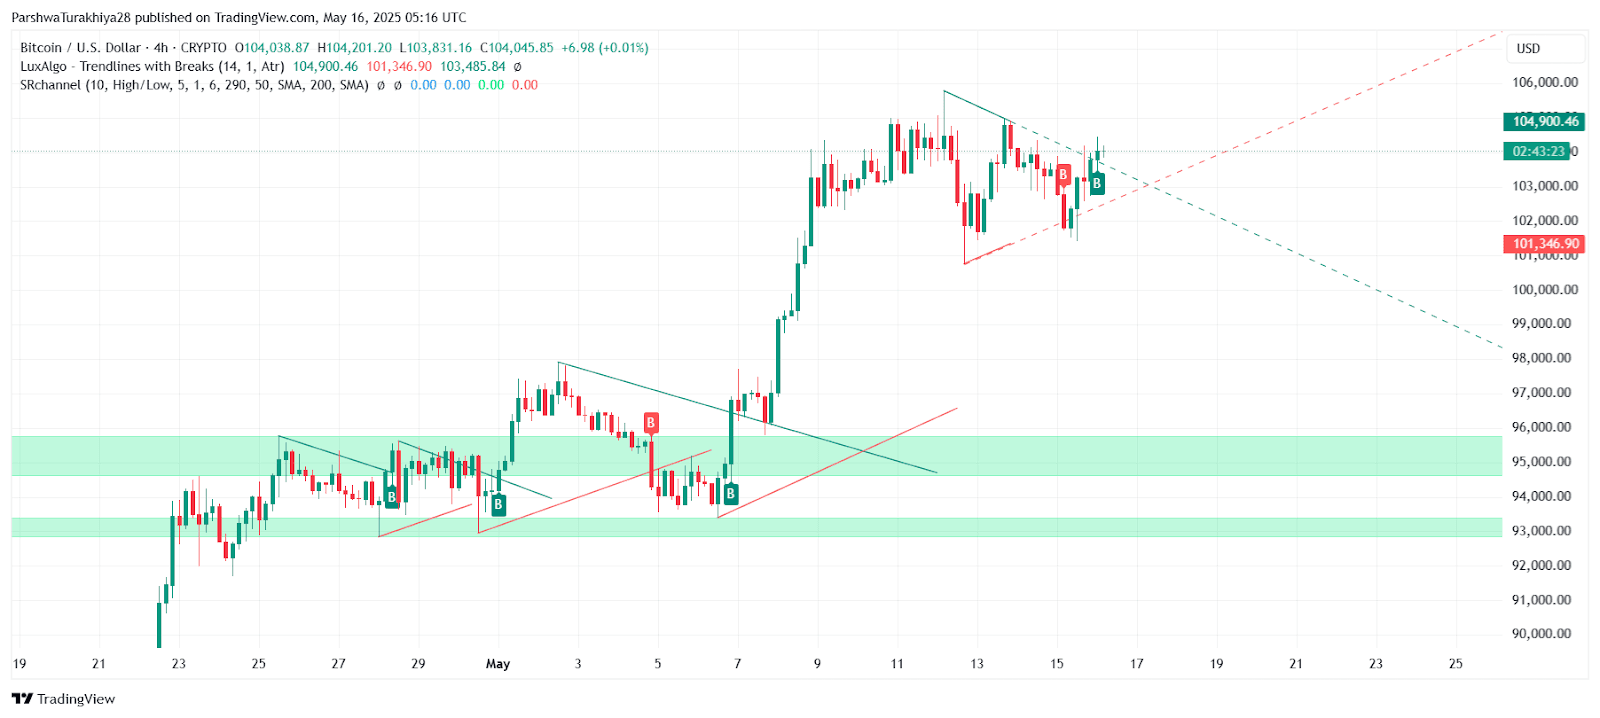This screenshot has width=1600, height=718.
Task: Click the Bitcoin / U.S. Dollar symbol title
Action: click(x=81, y=48)
